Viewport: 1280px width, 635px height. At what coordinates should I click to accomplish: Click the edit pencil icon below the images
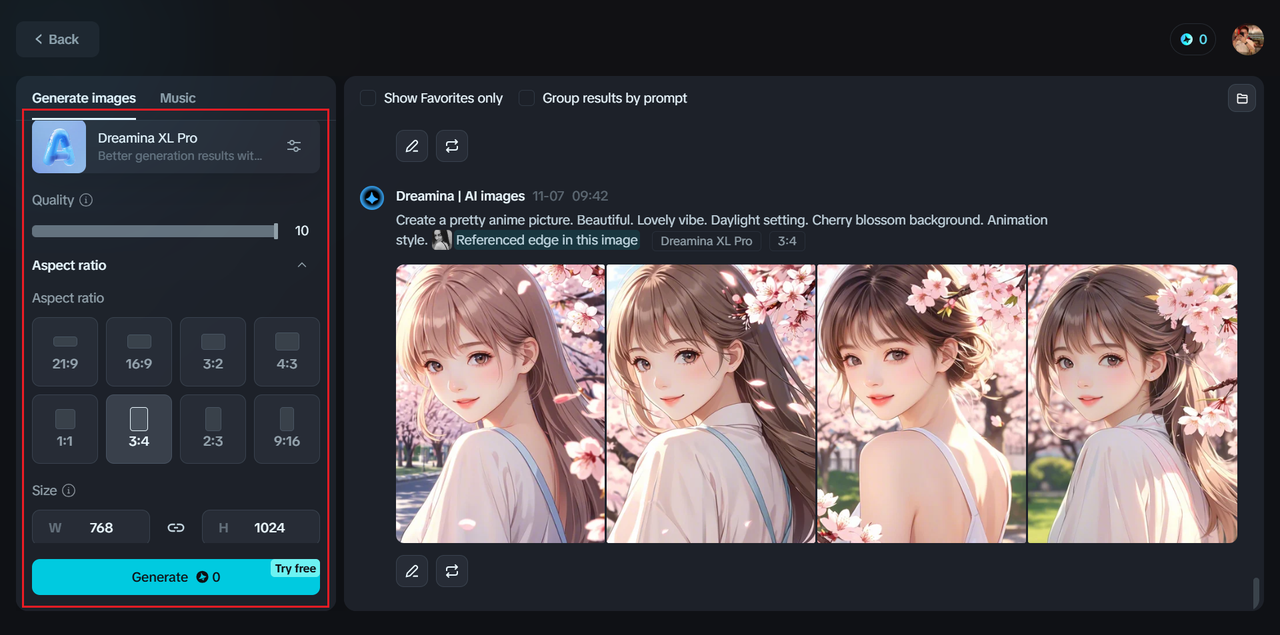(x=412, y=571)
